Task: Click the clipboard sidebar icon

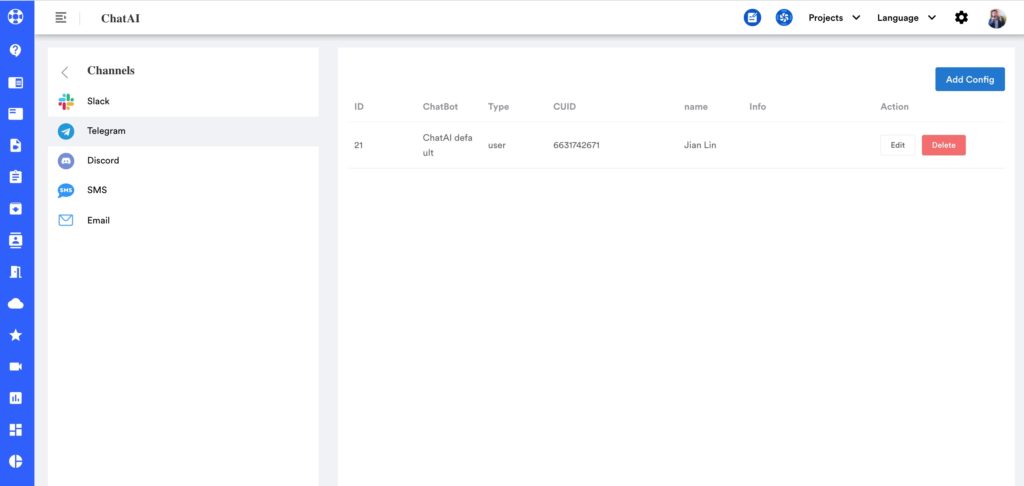Action: pyautogui.click(x=16, y=176)
